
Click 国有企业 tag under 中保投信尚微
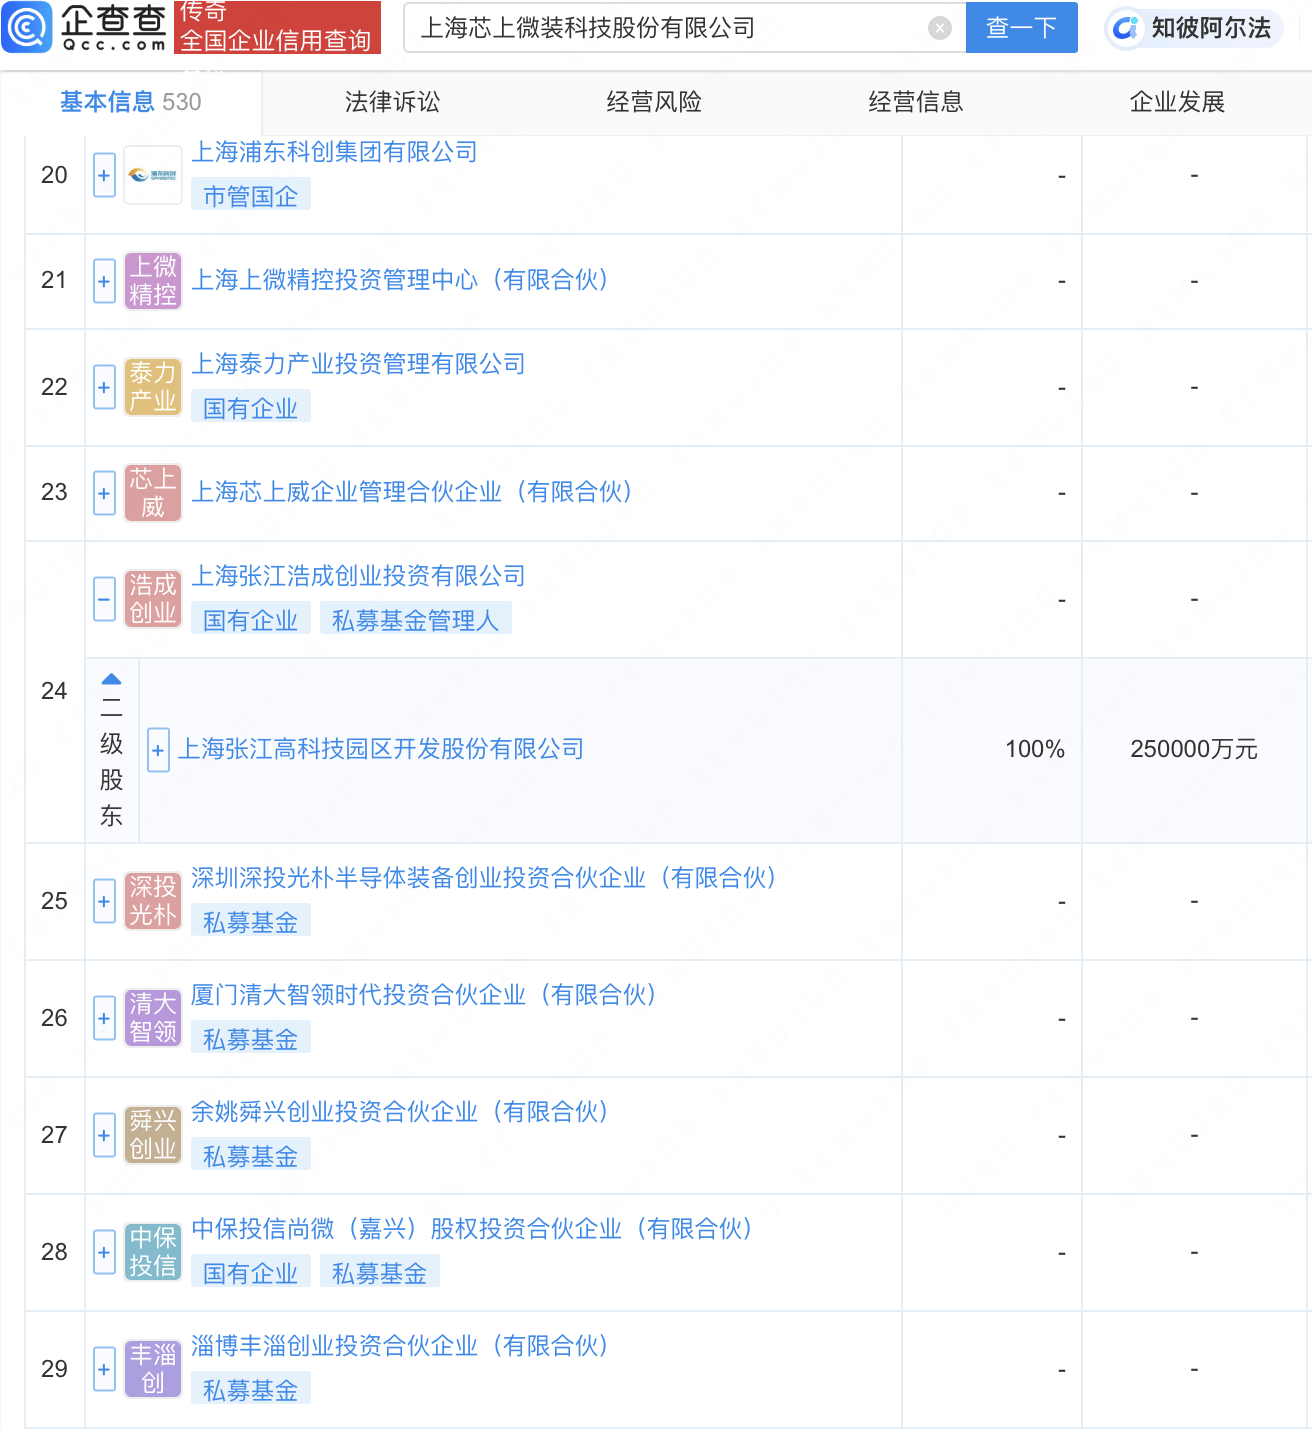[x=251, y=1273]
